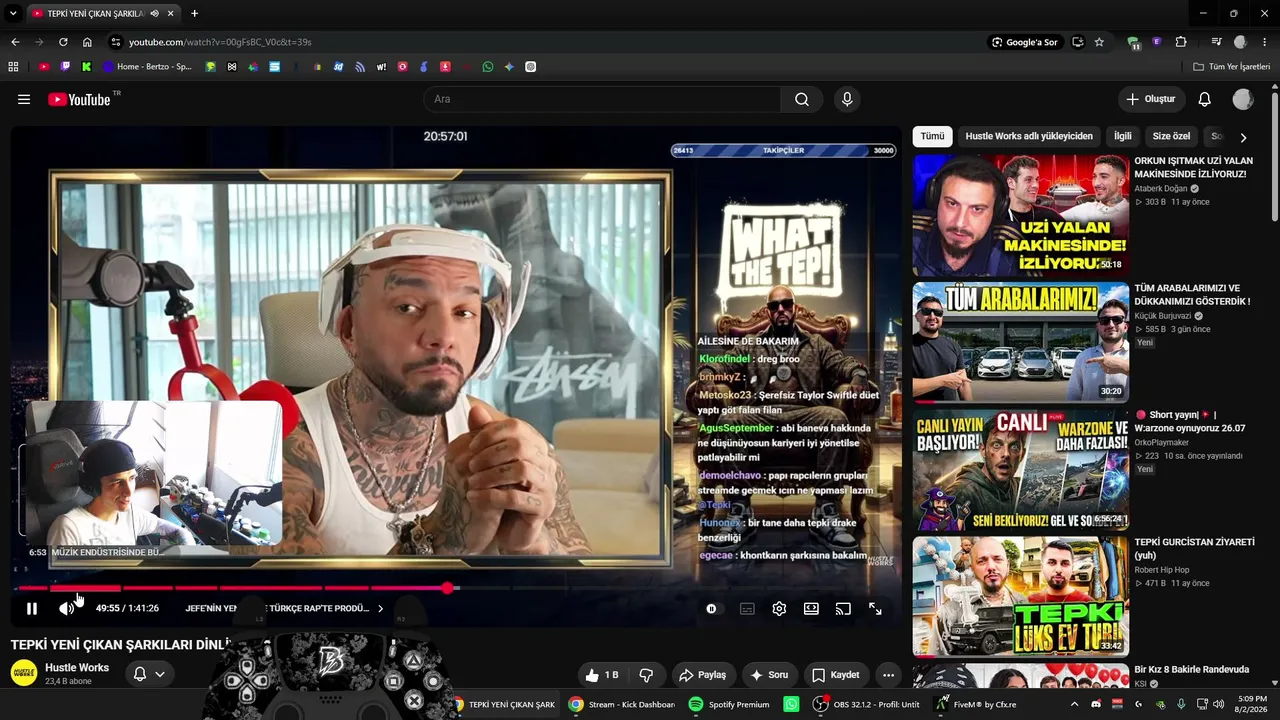Select the 'Size özel' filter chip
Image resolution: width=1280 pixels, height=720 pixels.
[x=1171, y=136]
